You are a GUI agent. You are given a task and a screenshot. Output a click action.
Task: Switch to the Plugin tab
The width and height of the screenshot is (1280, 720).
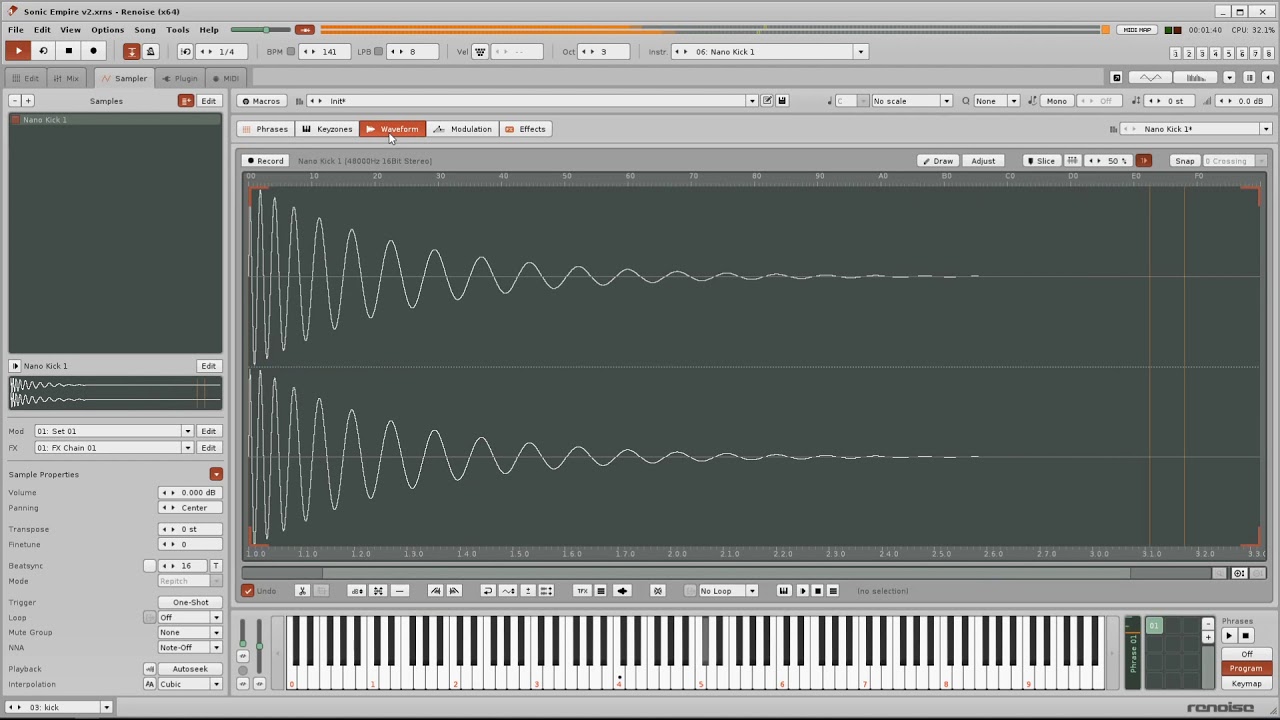click(180, 78)
